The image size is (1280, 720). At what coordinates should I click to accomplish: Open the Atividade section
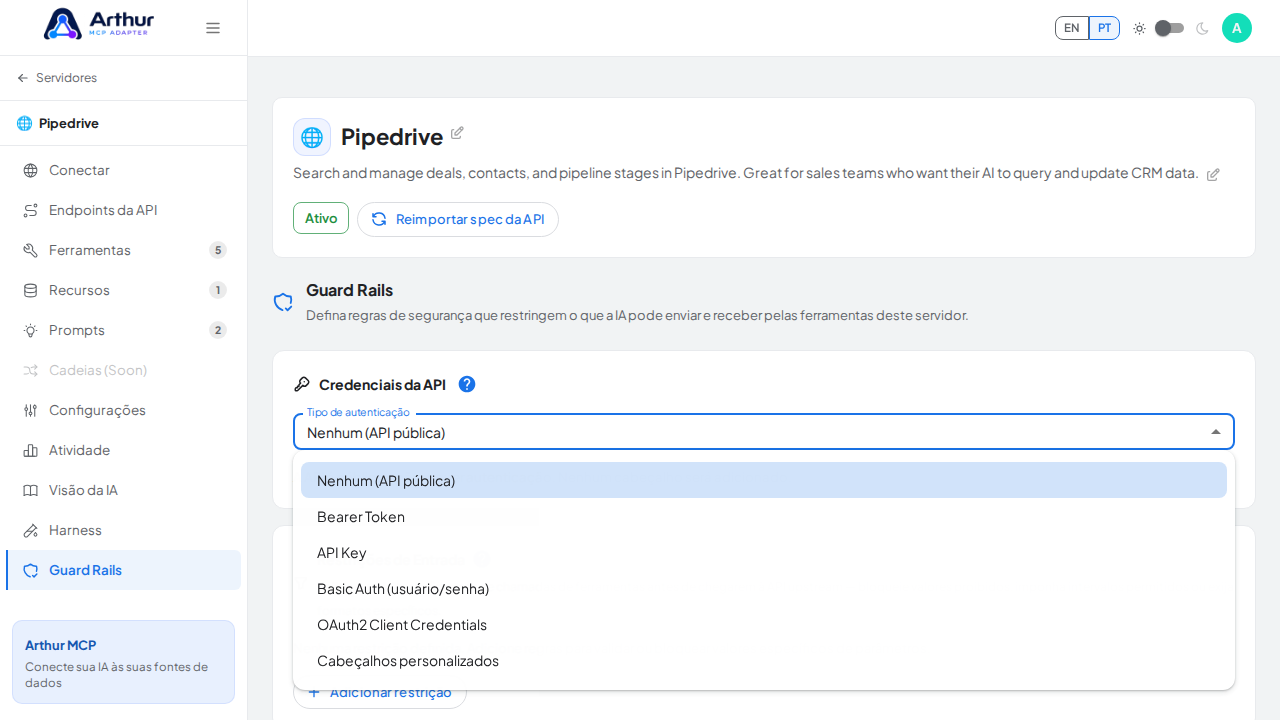123,450
